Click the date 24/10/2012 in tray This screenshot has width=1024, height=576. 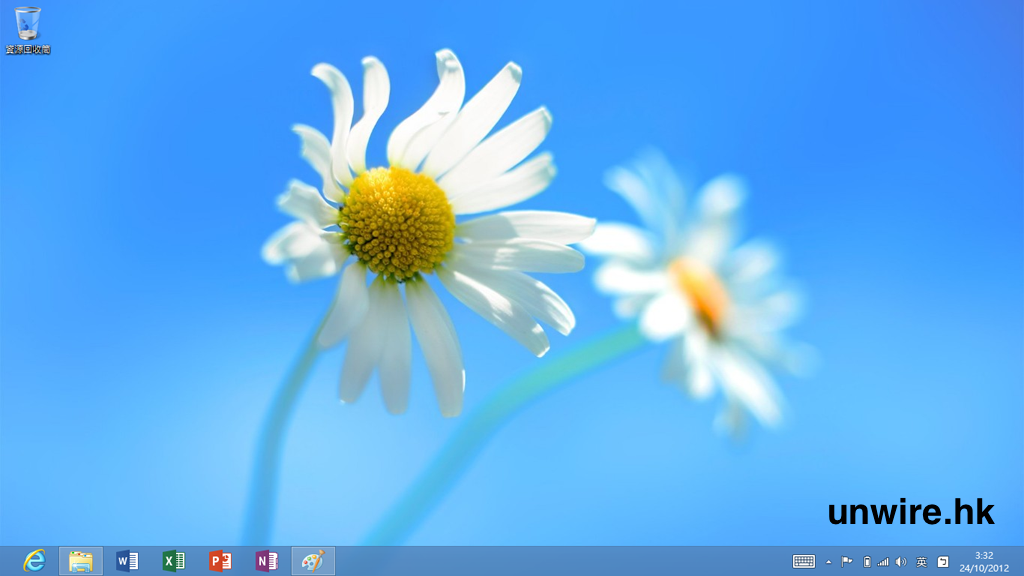pyautogui.click(x=984, y=568)
